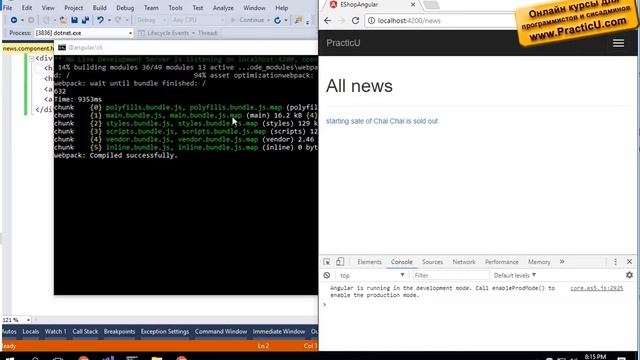Open the Build menu
The width and height of the screenshot is (640, 360).
pos(99,8)
